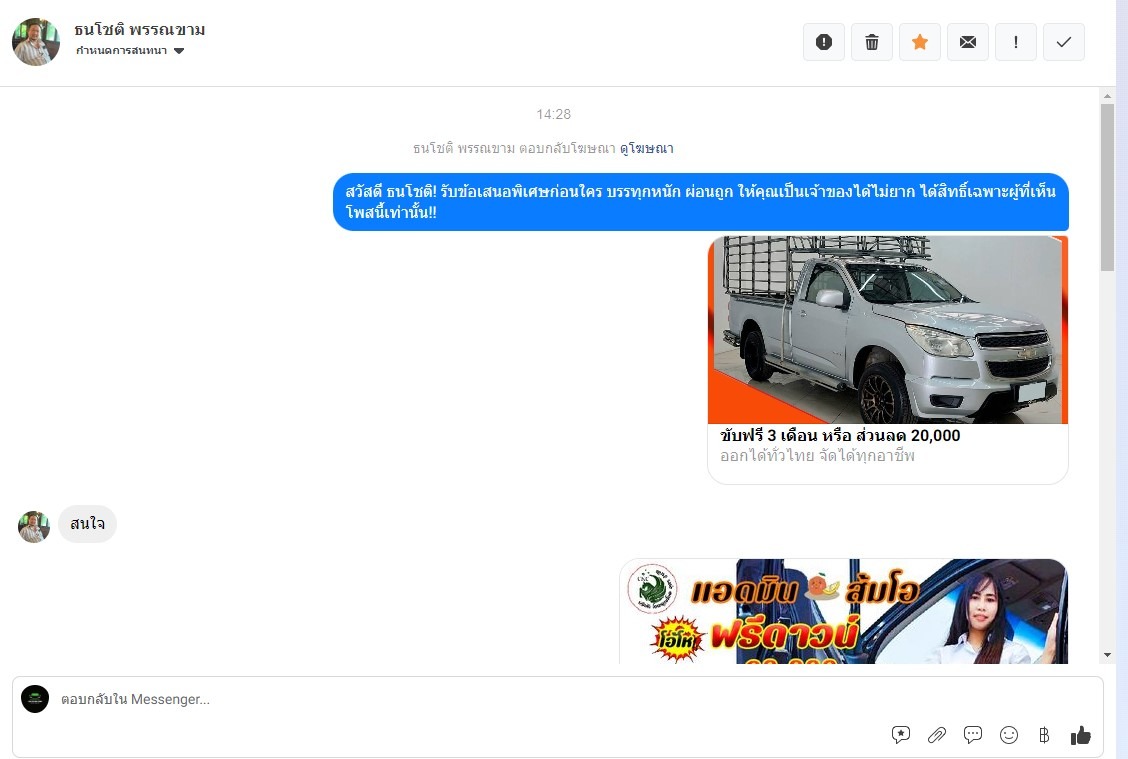Image resolution: width=1128 pixels, height=759 pixels.
Task: Toggle the orange star follow-up flag
Action: click(919, 42)
